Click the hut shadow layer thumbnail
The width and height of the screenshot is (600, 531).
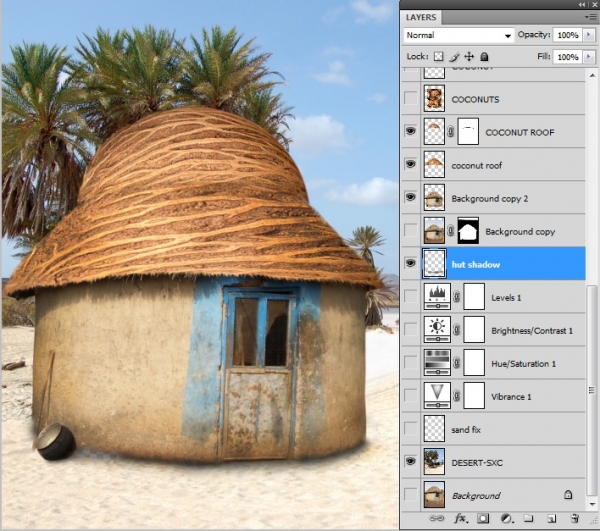point(434,263)
